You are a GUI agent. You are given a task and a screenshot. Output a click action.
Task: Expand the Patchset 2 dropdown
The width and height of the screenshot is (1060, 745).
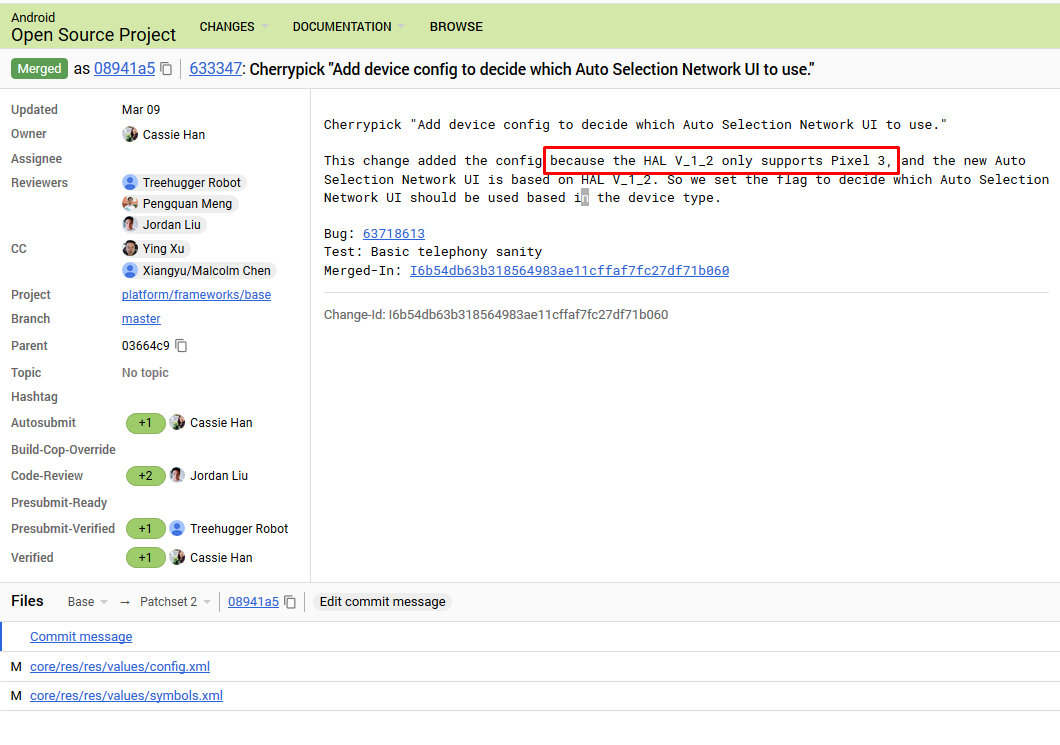tap(175, 602)
